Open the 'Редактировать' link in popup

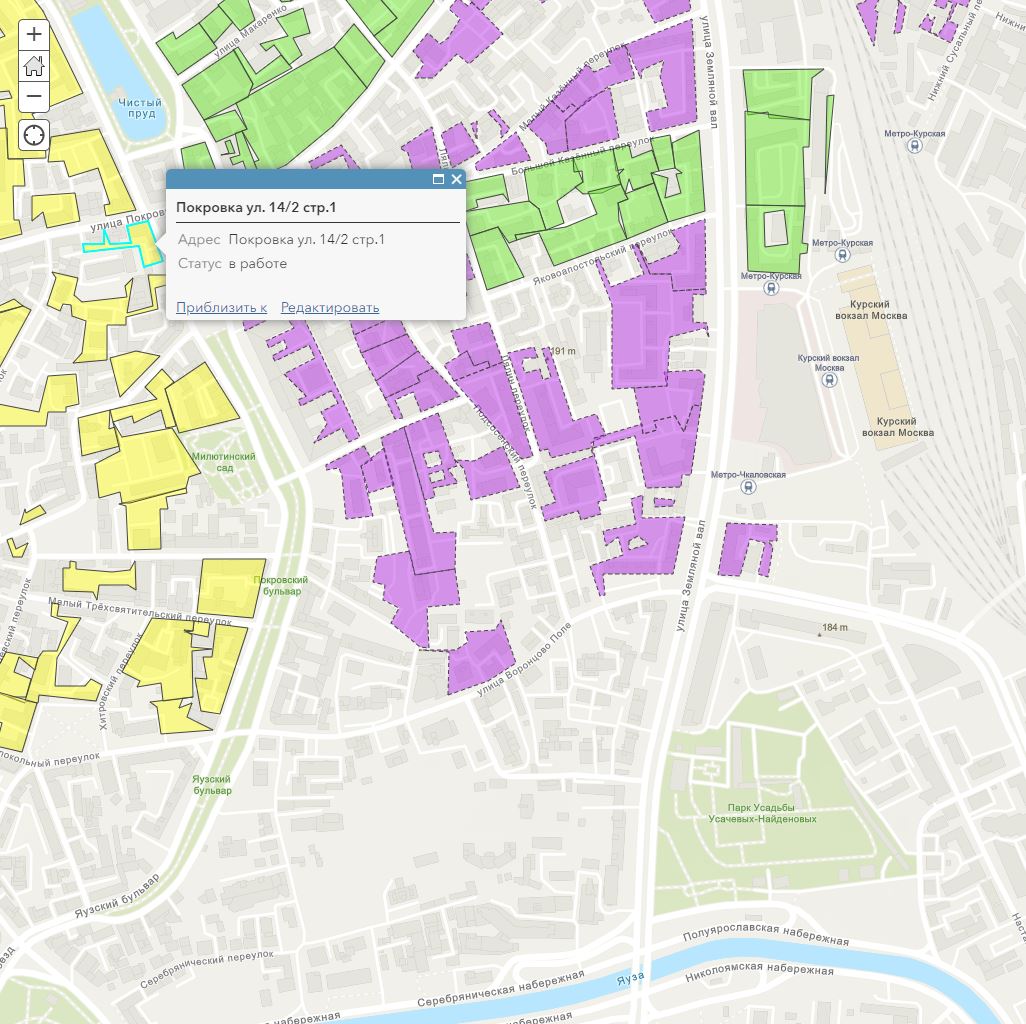coord(330,307)
